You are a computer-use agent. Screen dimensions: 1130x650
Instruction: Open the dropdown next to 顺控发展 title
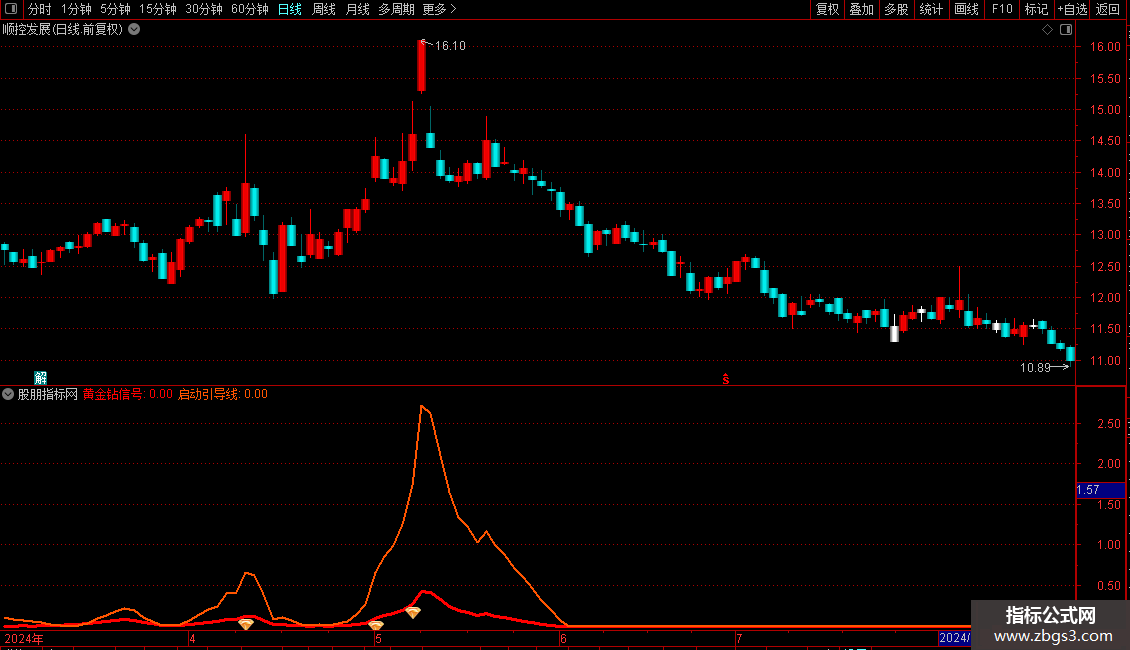point(134,30)
